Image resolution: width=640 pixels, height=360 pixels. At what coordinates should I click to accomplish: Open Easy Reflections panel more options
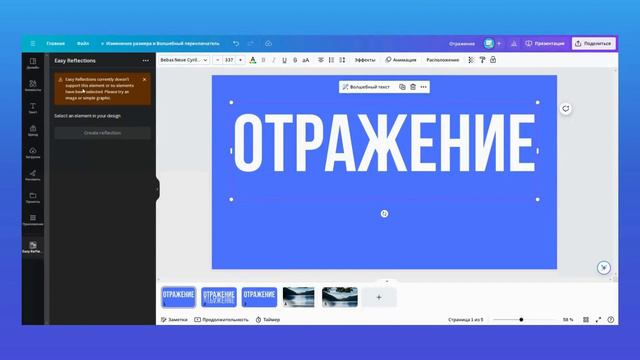[x=146, y=60]
